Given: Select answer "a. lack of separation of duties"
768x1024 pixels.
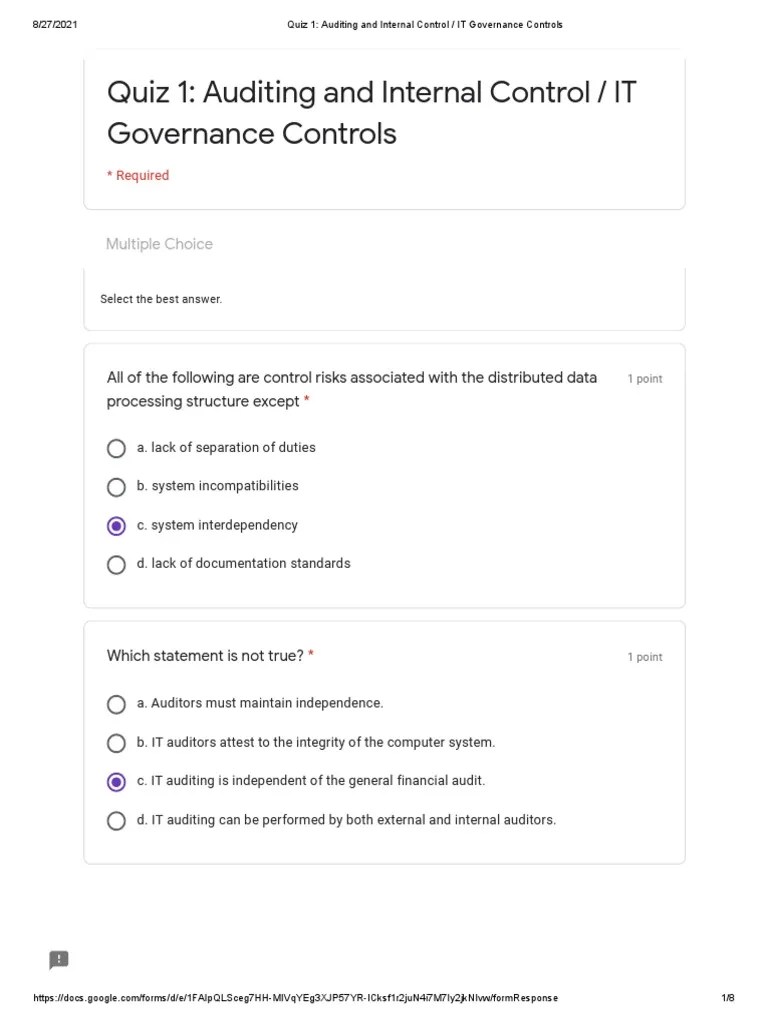Looking at the screenshot, I should pyautogui.click(x=116, y=448).
